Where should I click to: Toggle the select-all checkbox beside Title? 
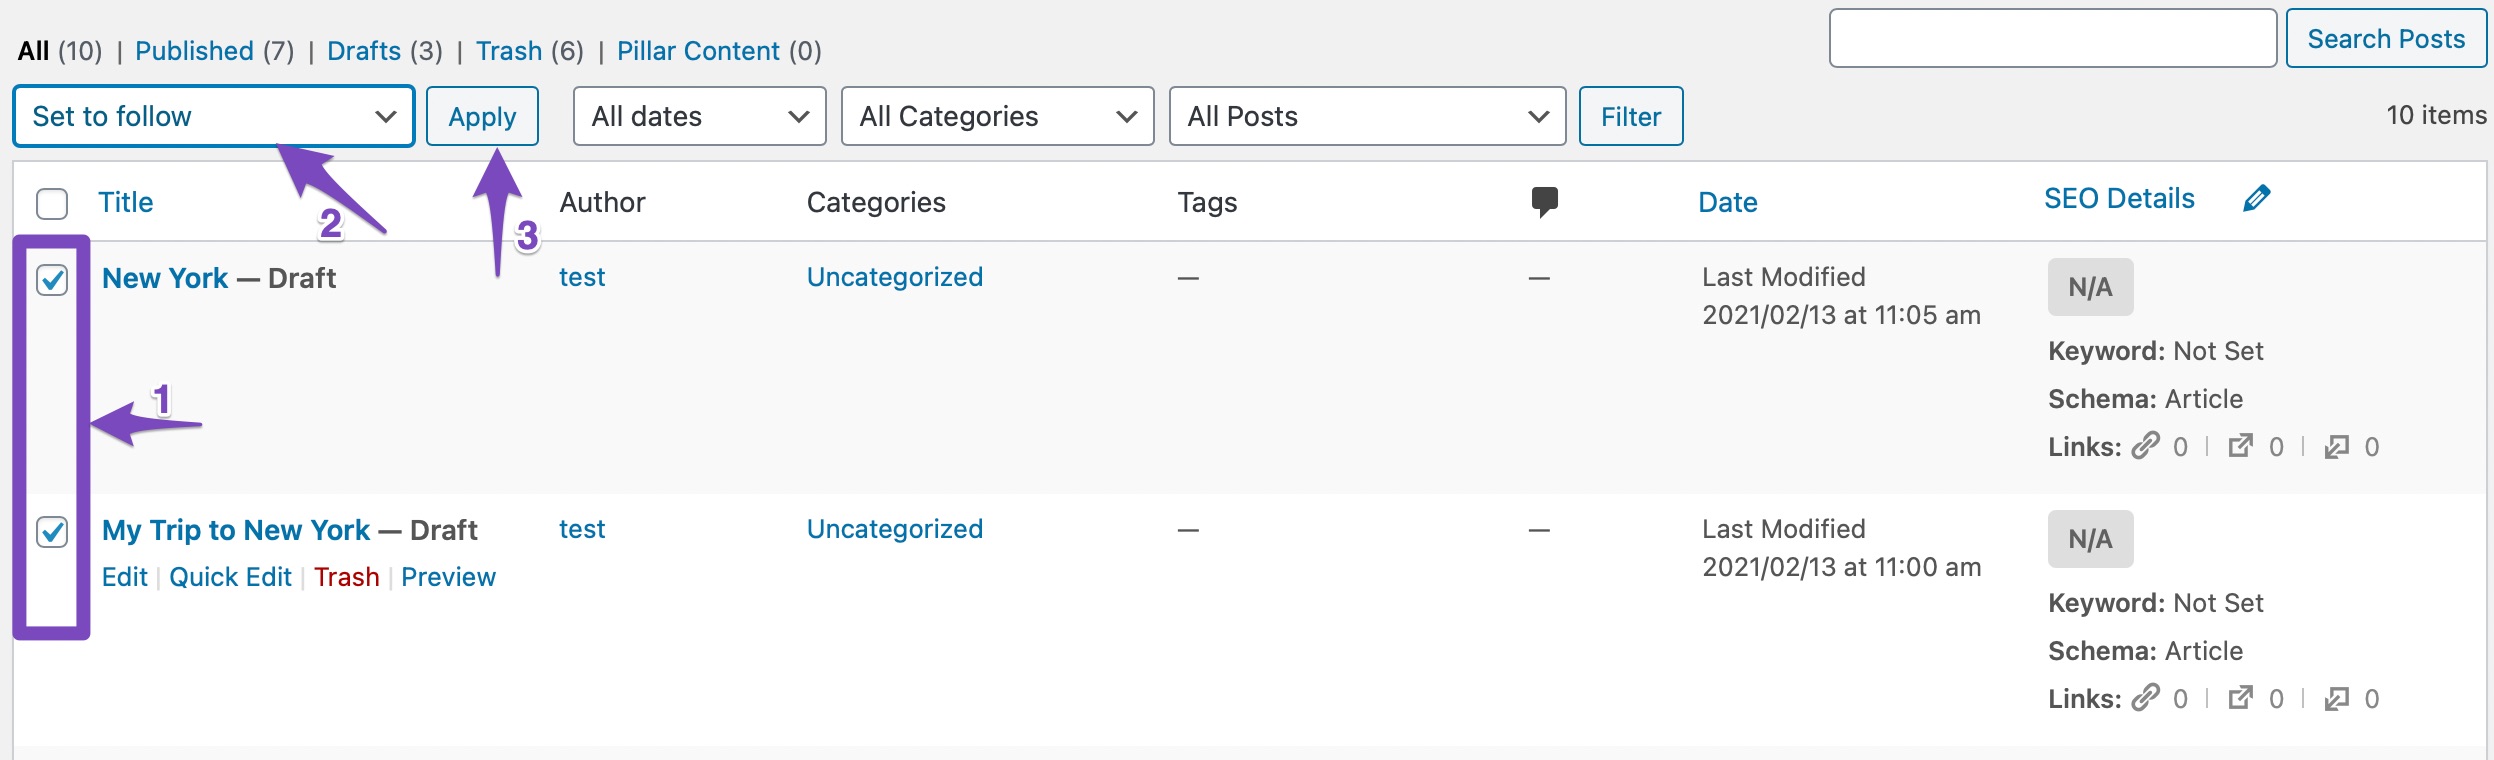52,203
